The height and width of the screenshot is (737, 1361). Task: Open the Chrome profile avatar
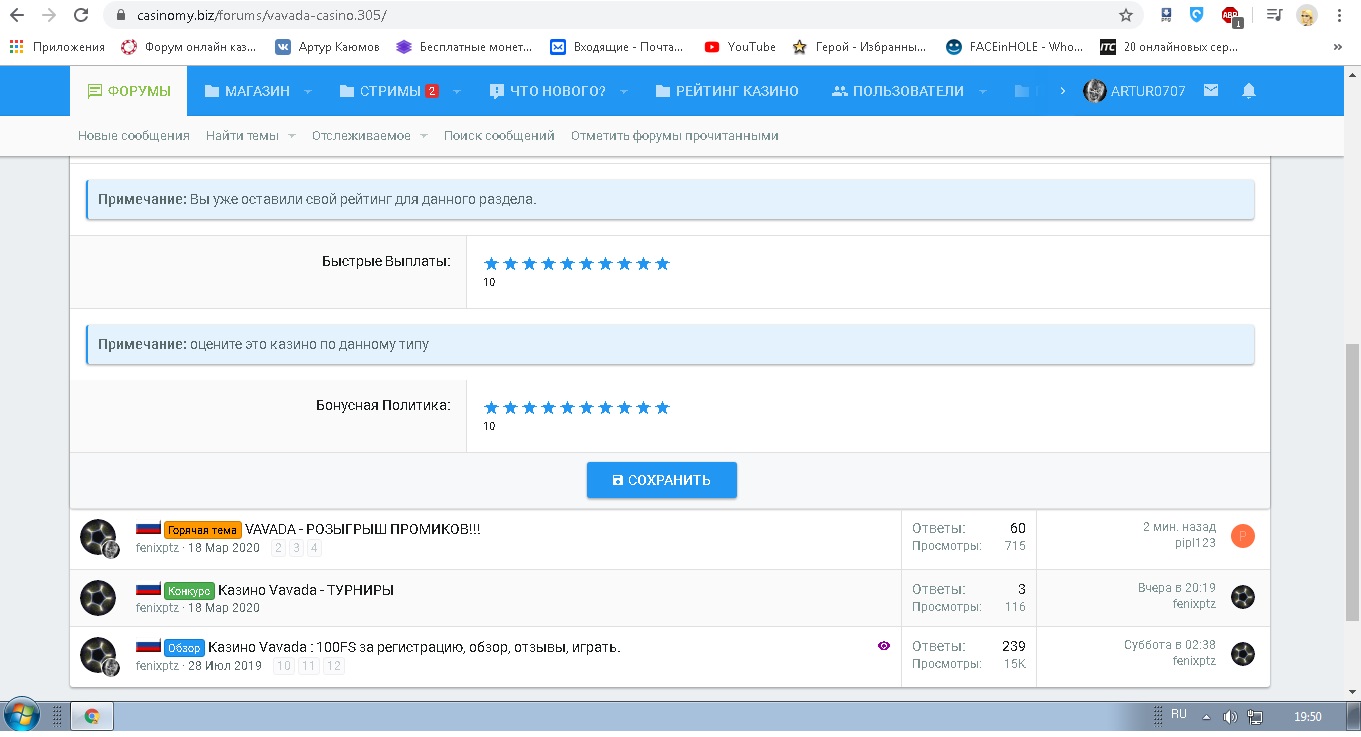coord(1306,15)
